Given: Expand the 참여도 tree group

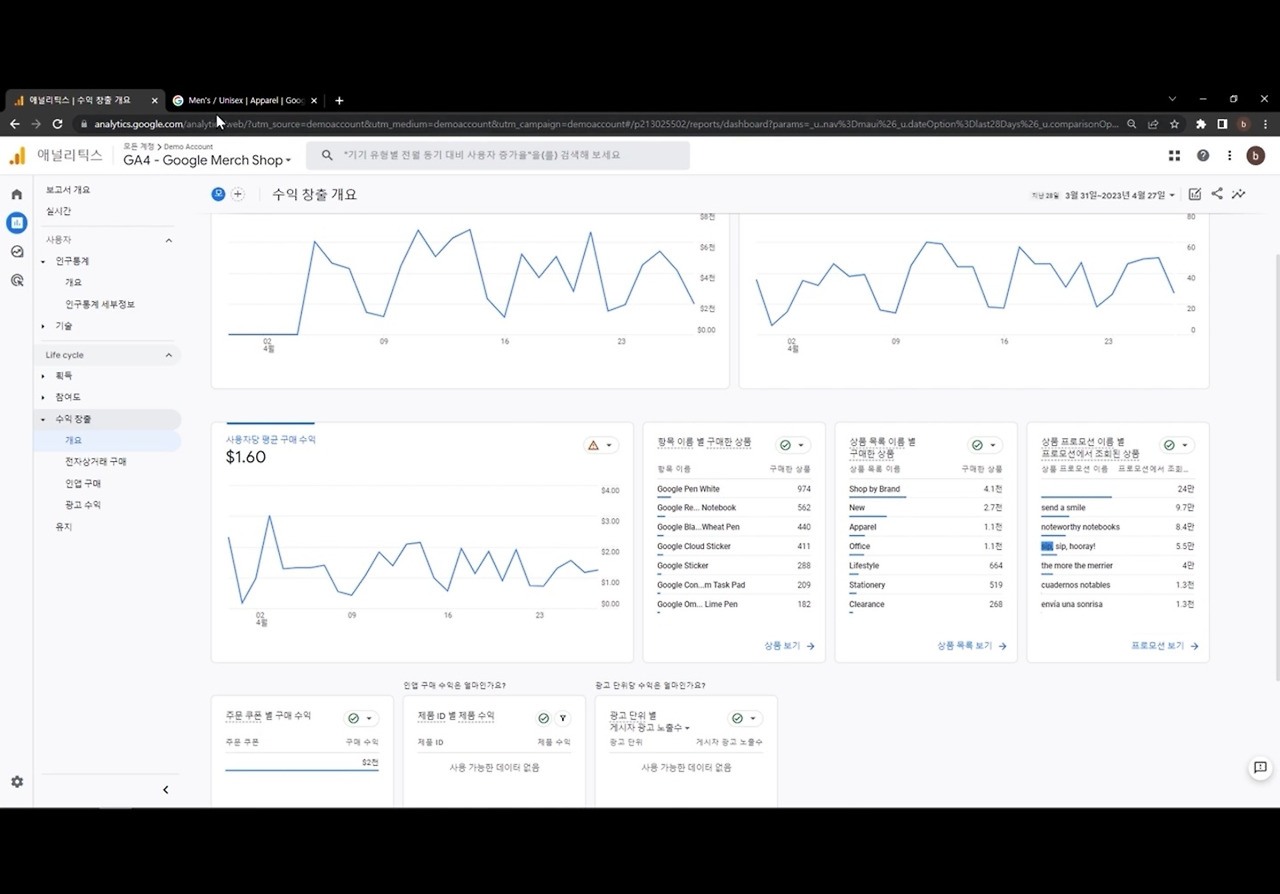Looking at the screenshot, I should (43, 398).
